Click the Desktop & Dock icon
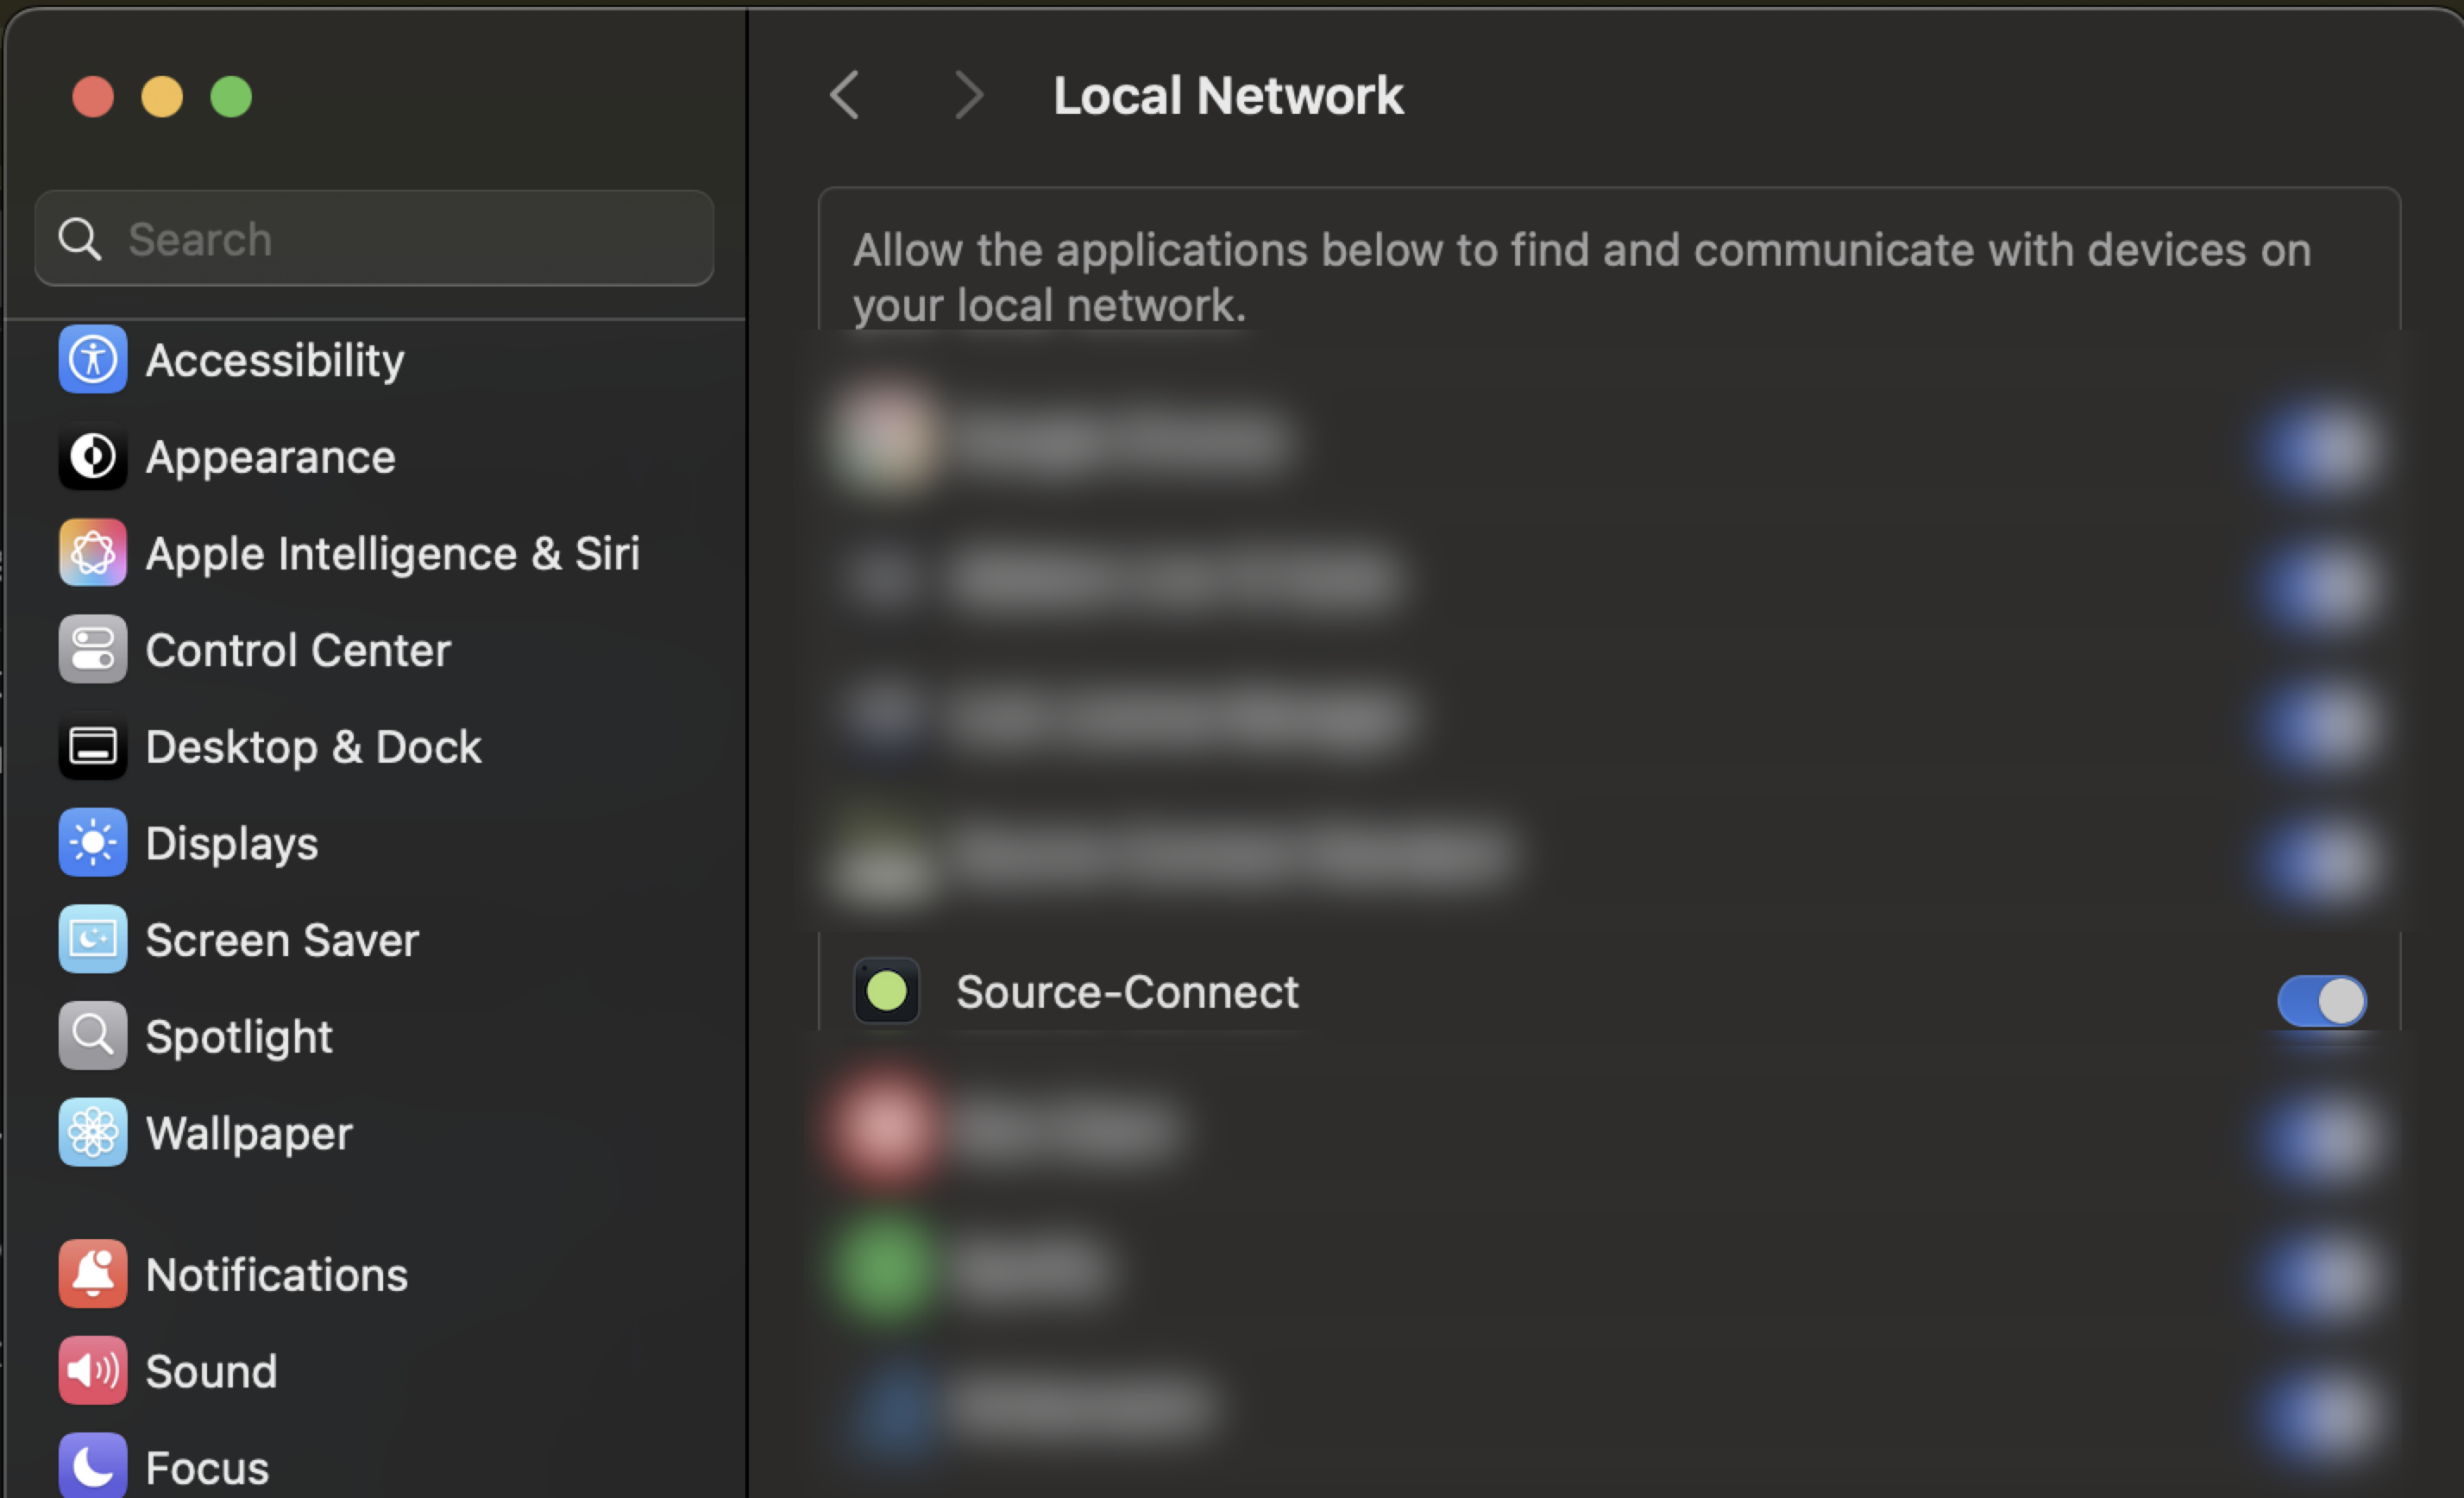 point(92,747)
